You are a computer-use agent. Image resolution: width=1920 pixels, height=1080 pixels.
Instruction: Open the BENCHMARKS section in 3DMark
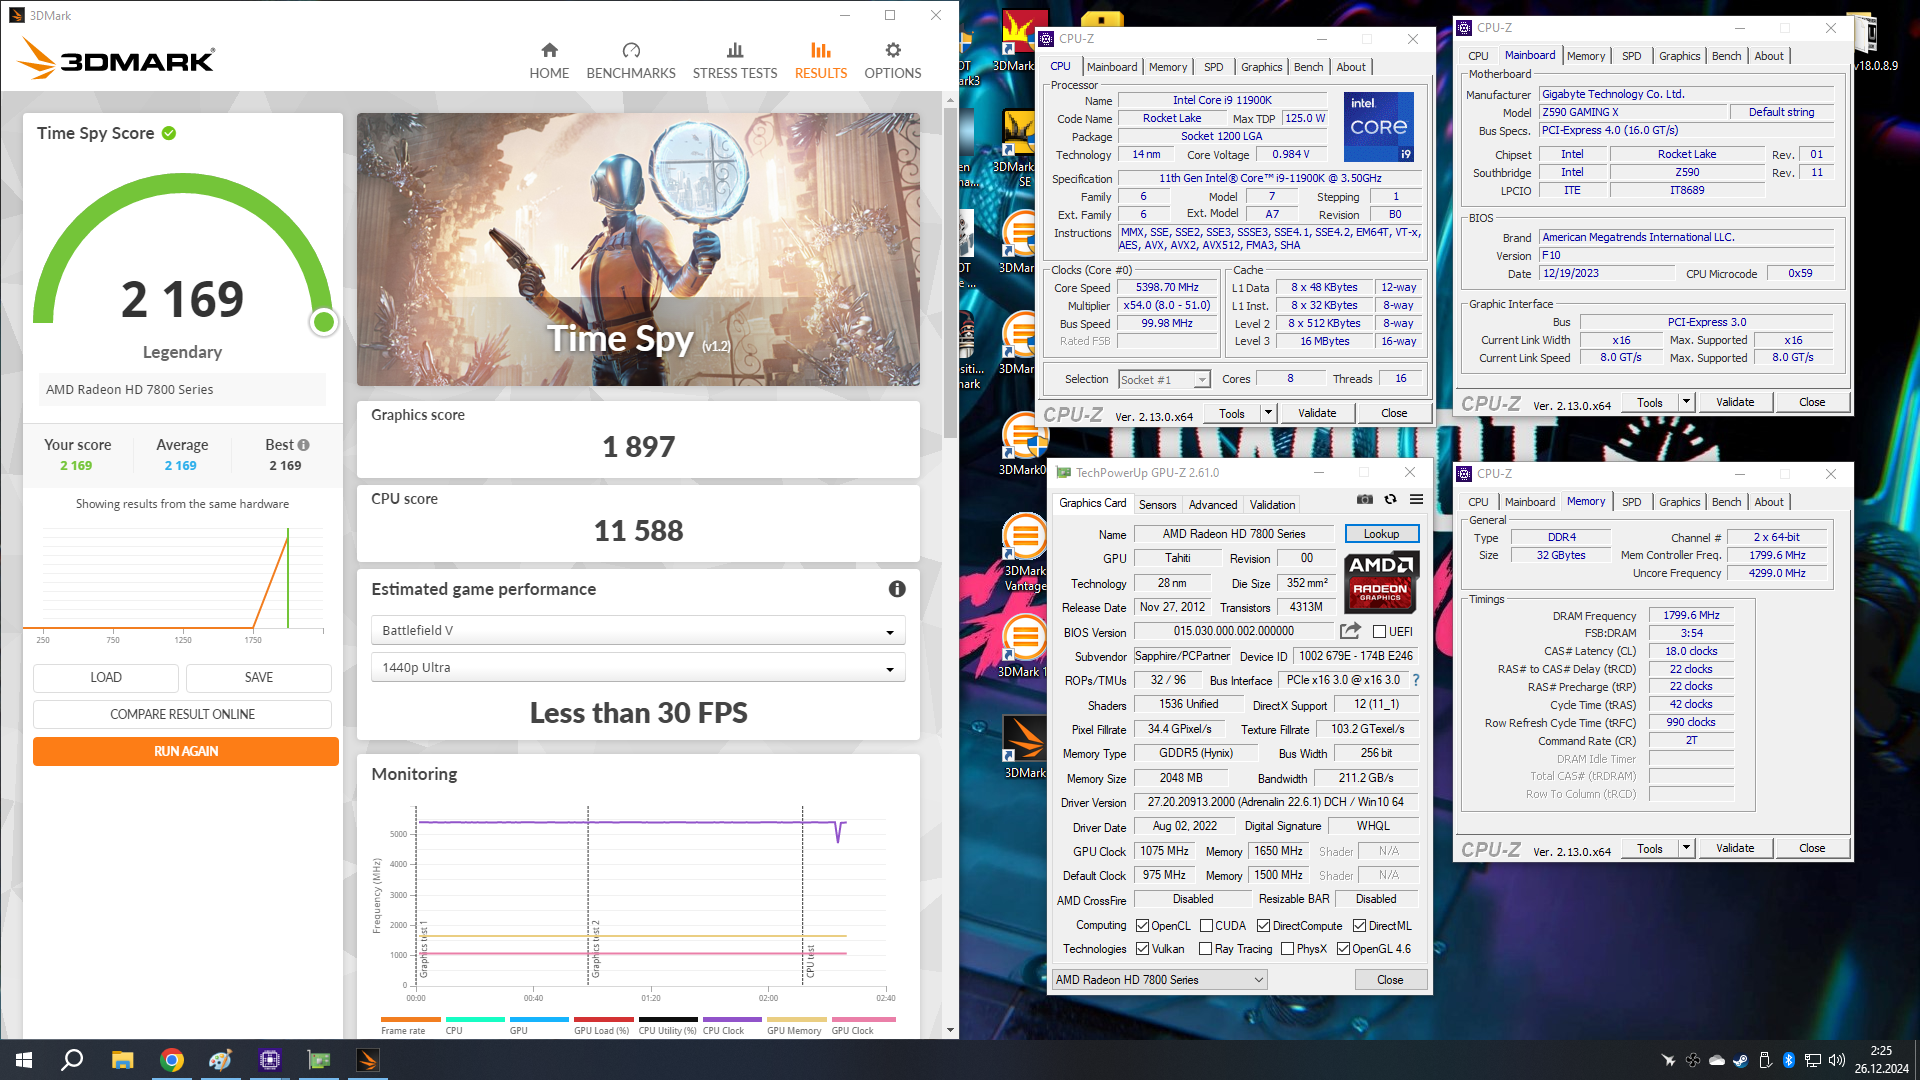(631, 61)
